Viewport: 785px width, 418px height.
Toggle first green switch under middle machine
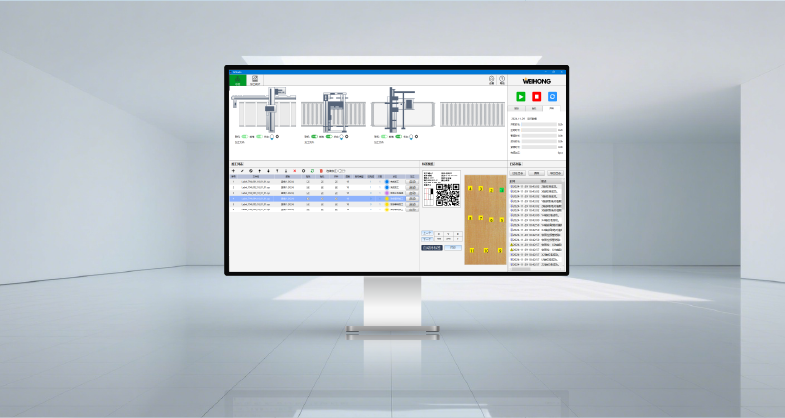tap(313, 137)
